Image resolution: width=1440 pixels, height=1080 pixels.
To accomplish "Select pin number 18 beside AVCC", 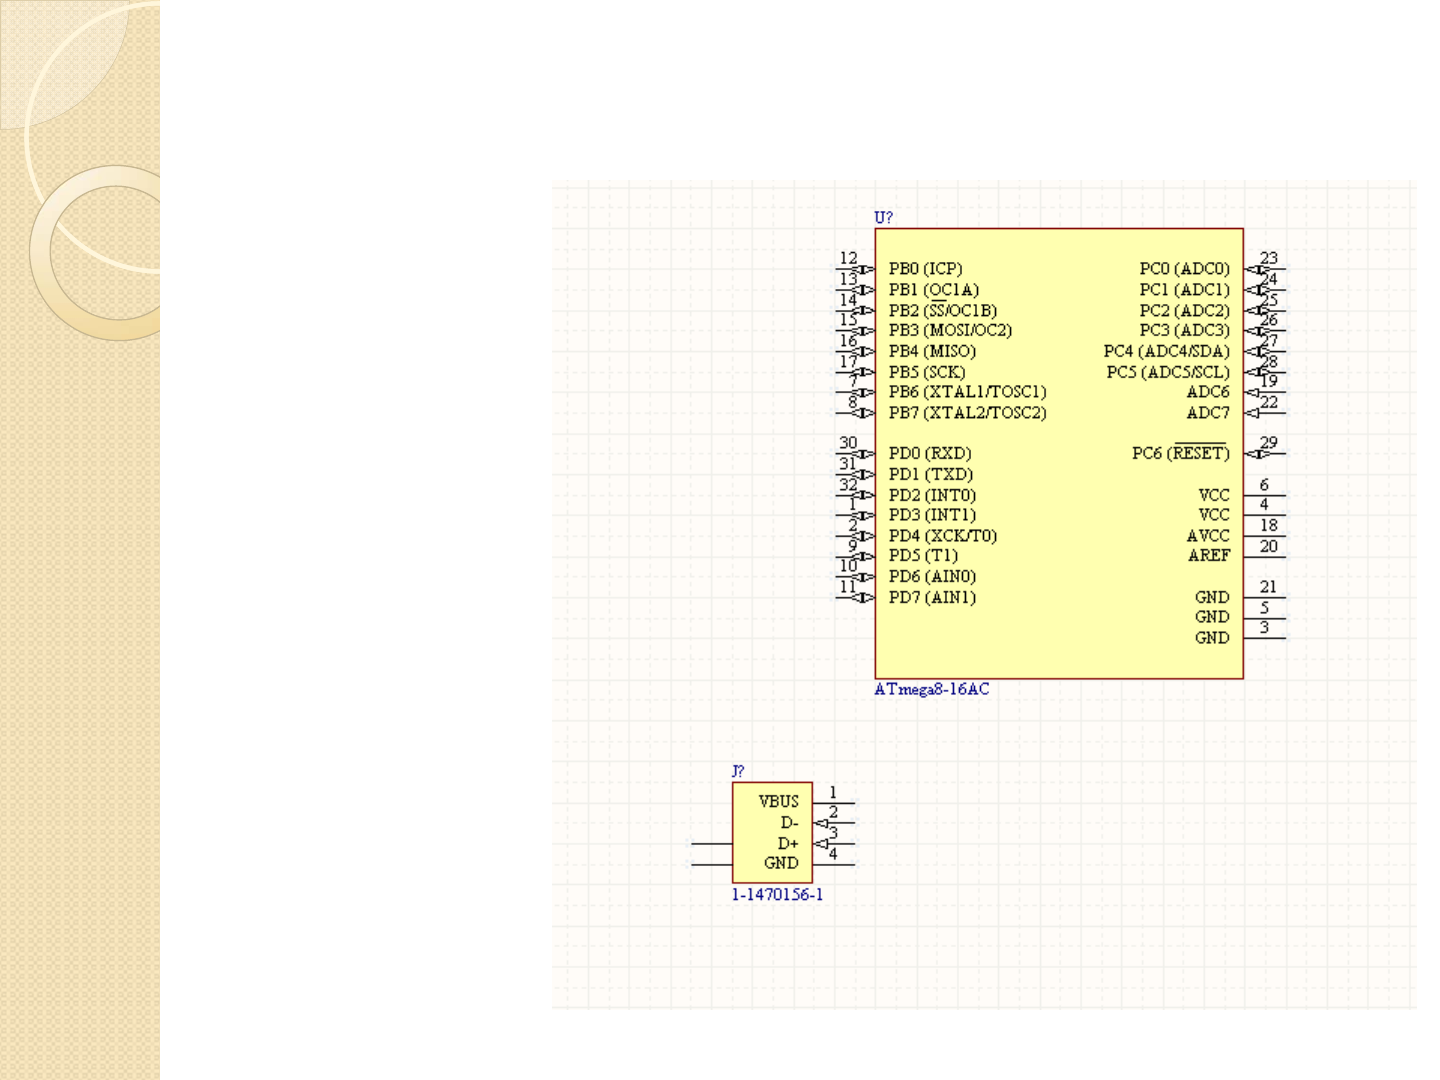I will 1269,525.
